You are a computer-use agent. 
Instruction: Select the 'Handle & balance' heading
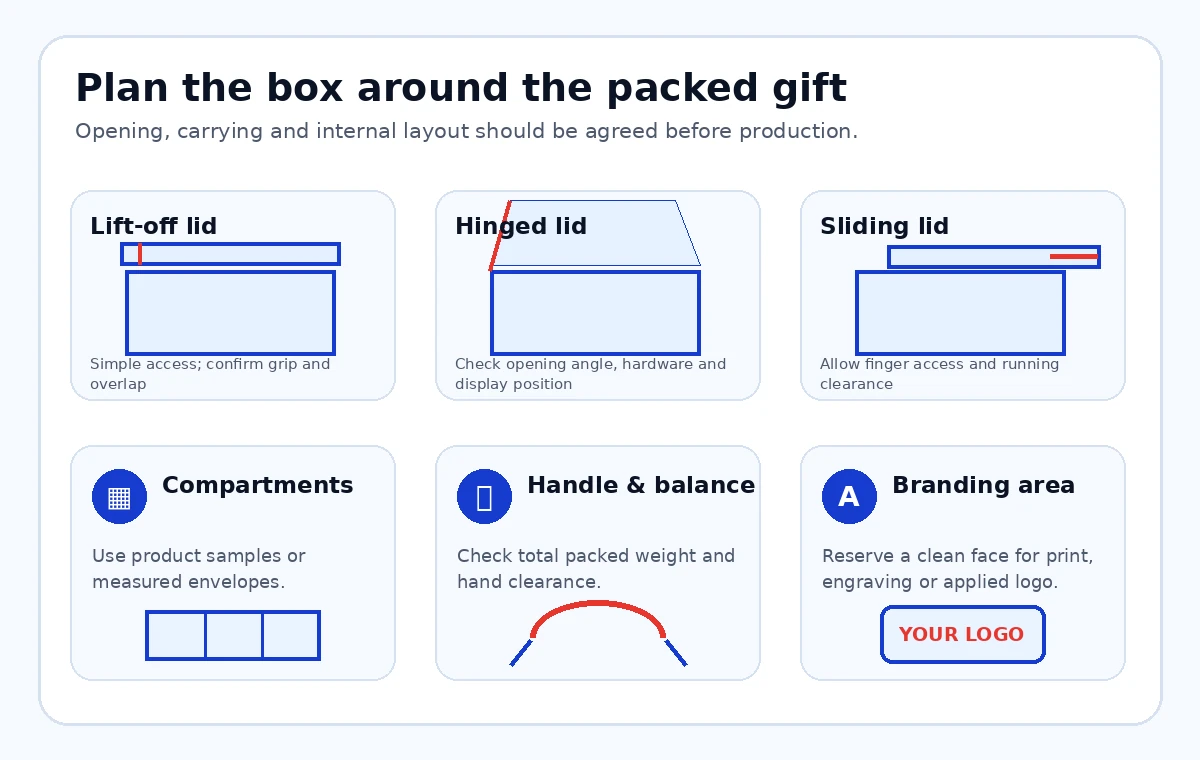(x=641, y=485)
